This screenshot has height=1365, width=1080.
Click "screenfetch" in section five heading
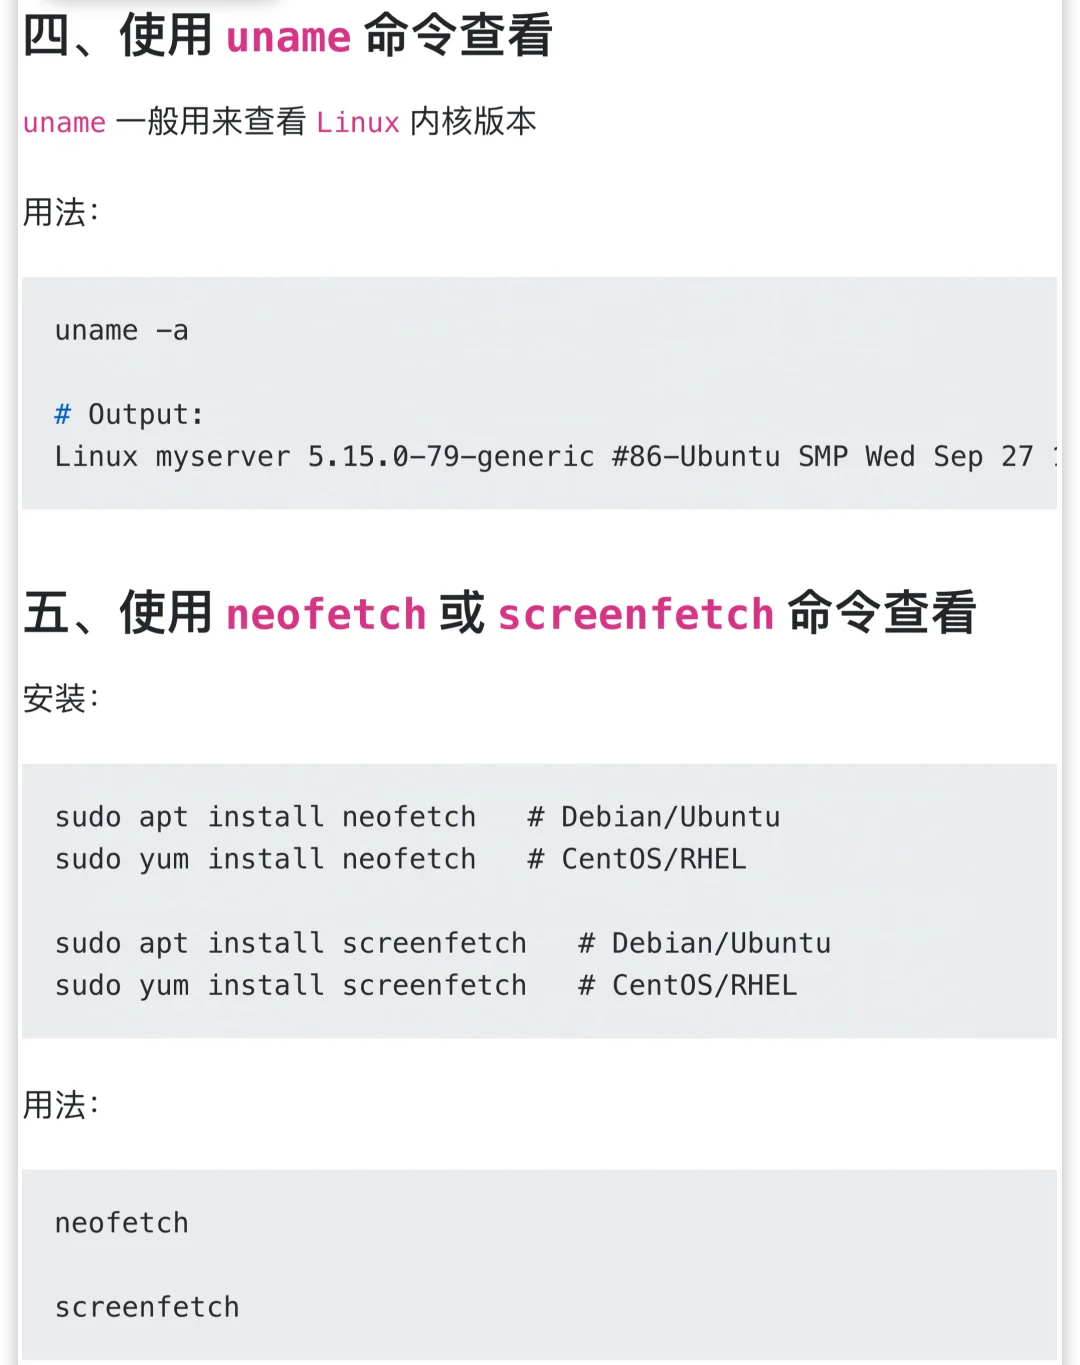636,614
